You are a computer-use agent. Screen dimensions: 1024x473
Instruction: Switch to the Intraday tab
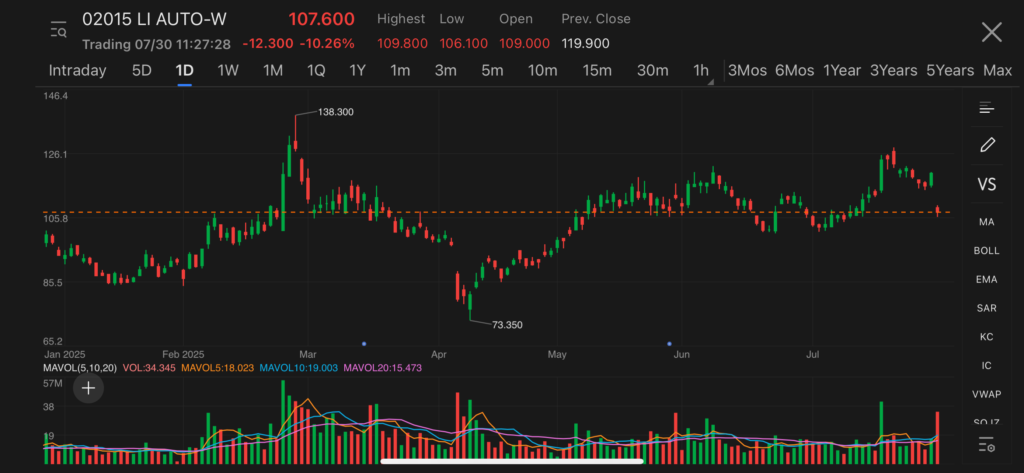(77, 71)
